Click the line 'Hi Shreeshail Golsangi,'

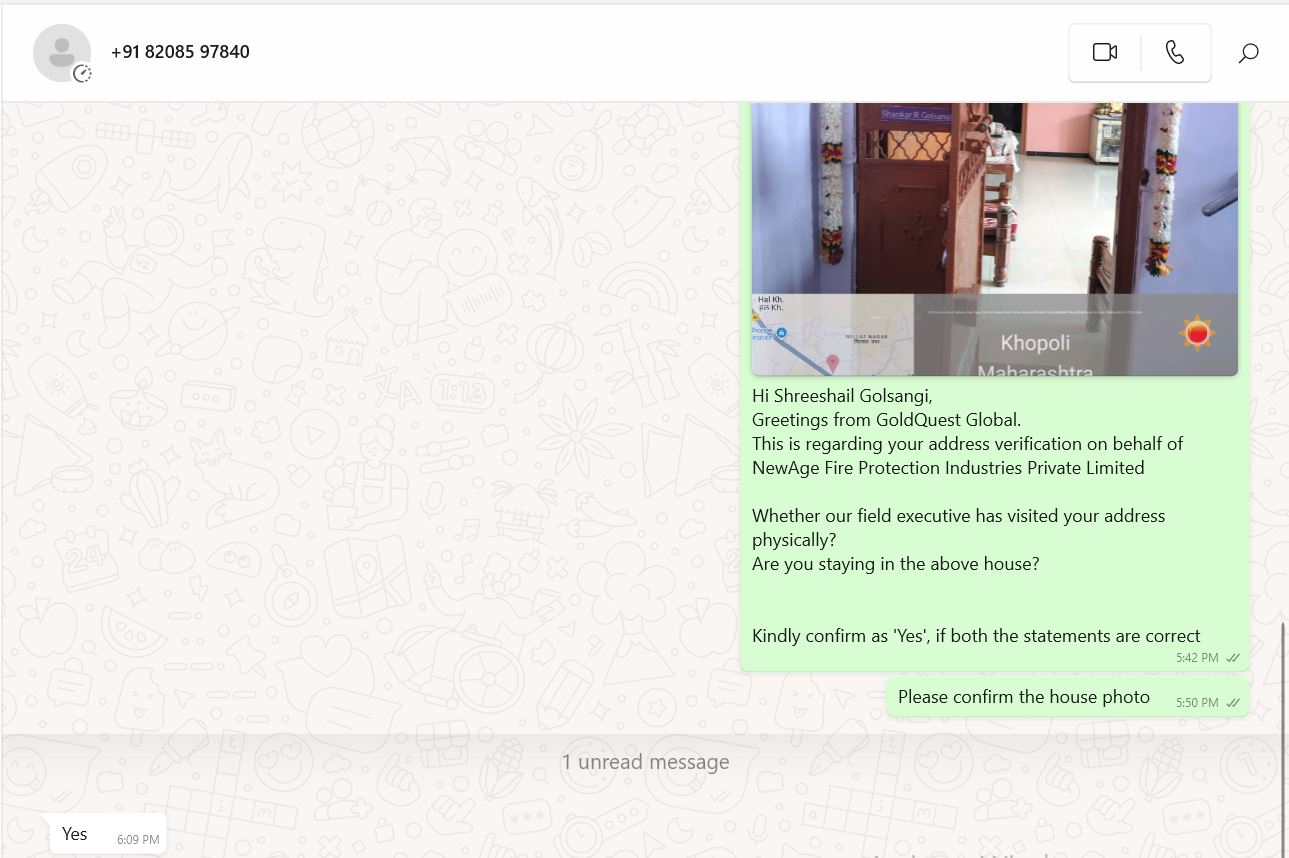[842, 396]
